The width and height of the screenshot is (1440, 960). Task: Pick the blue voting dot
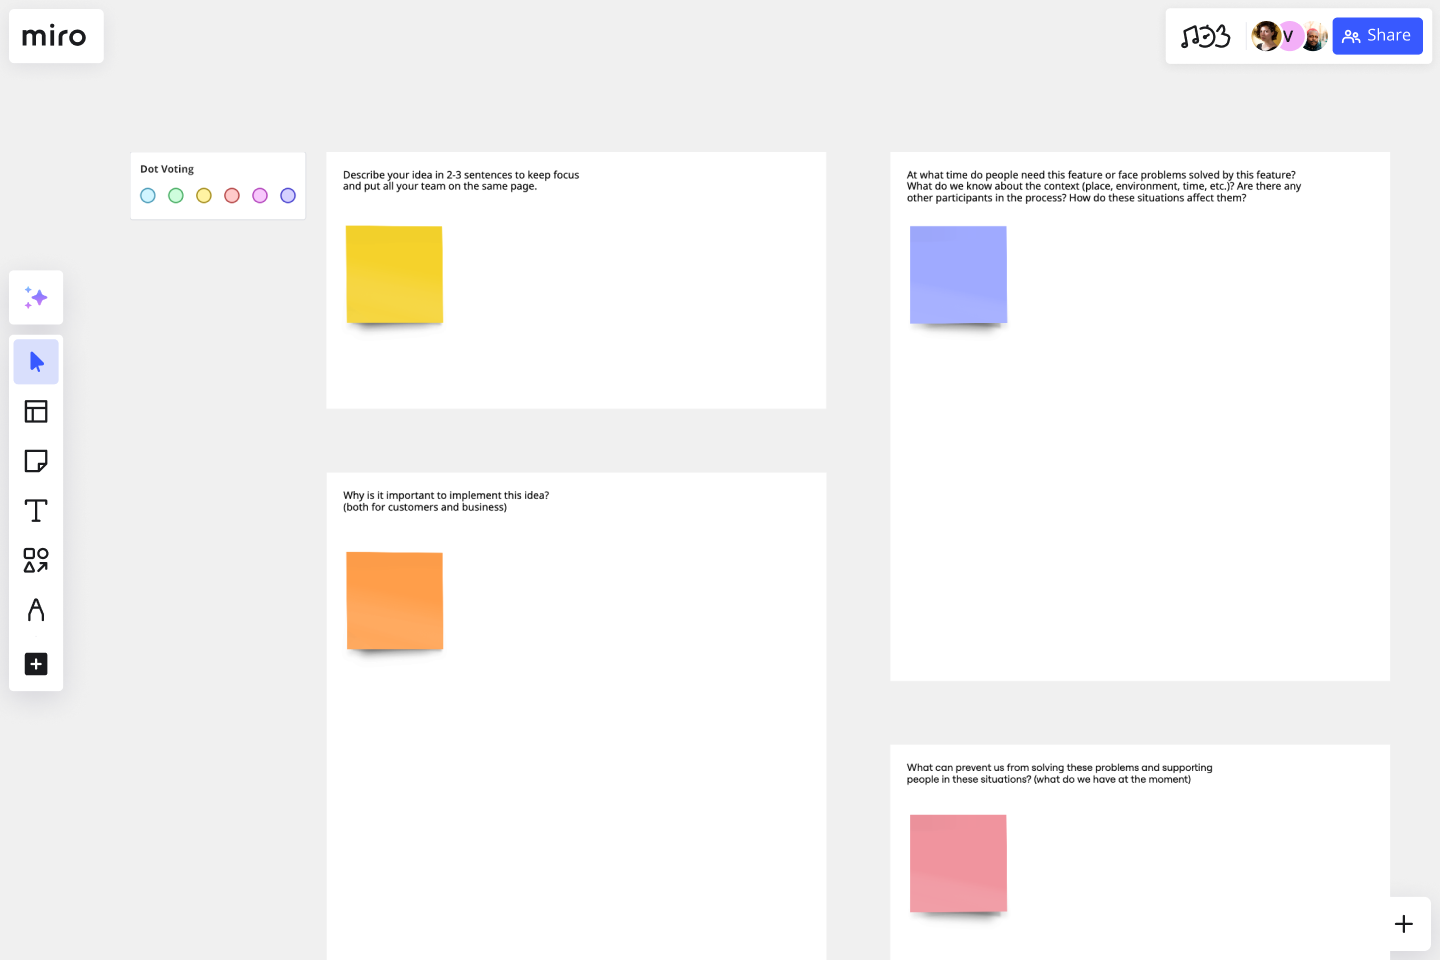coord(147,195)
